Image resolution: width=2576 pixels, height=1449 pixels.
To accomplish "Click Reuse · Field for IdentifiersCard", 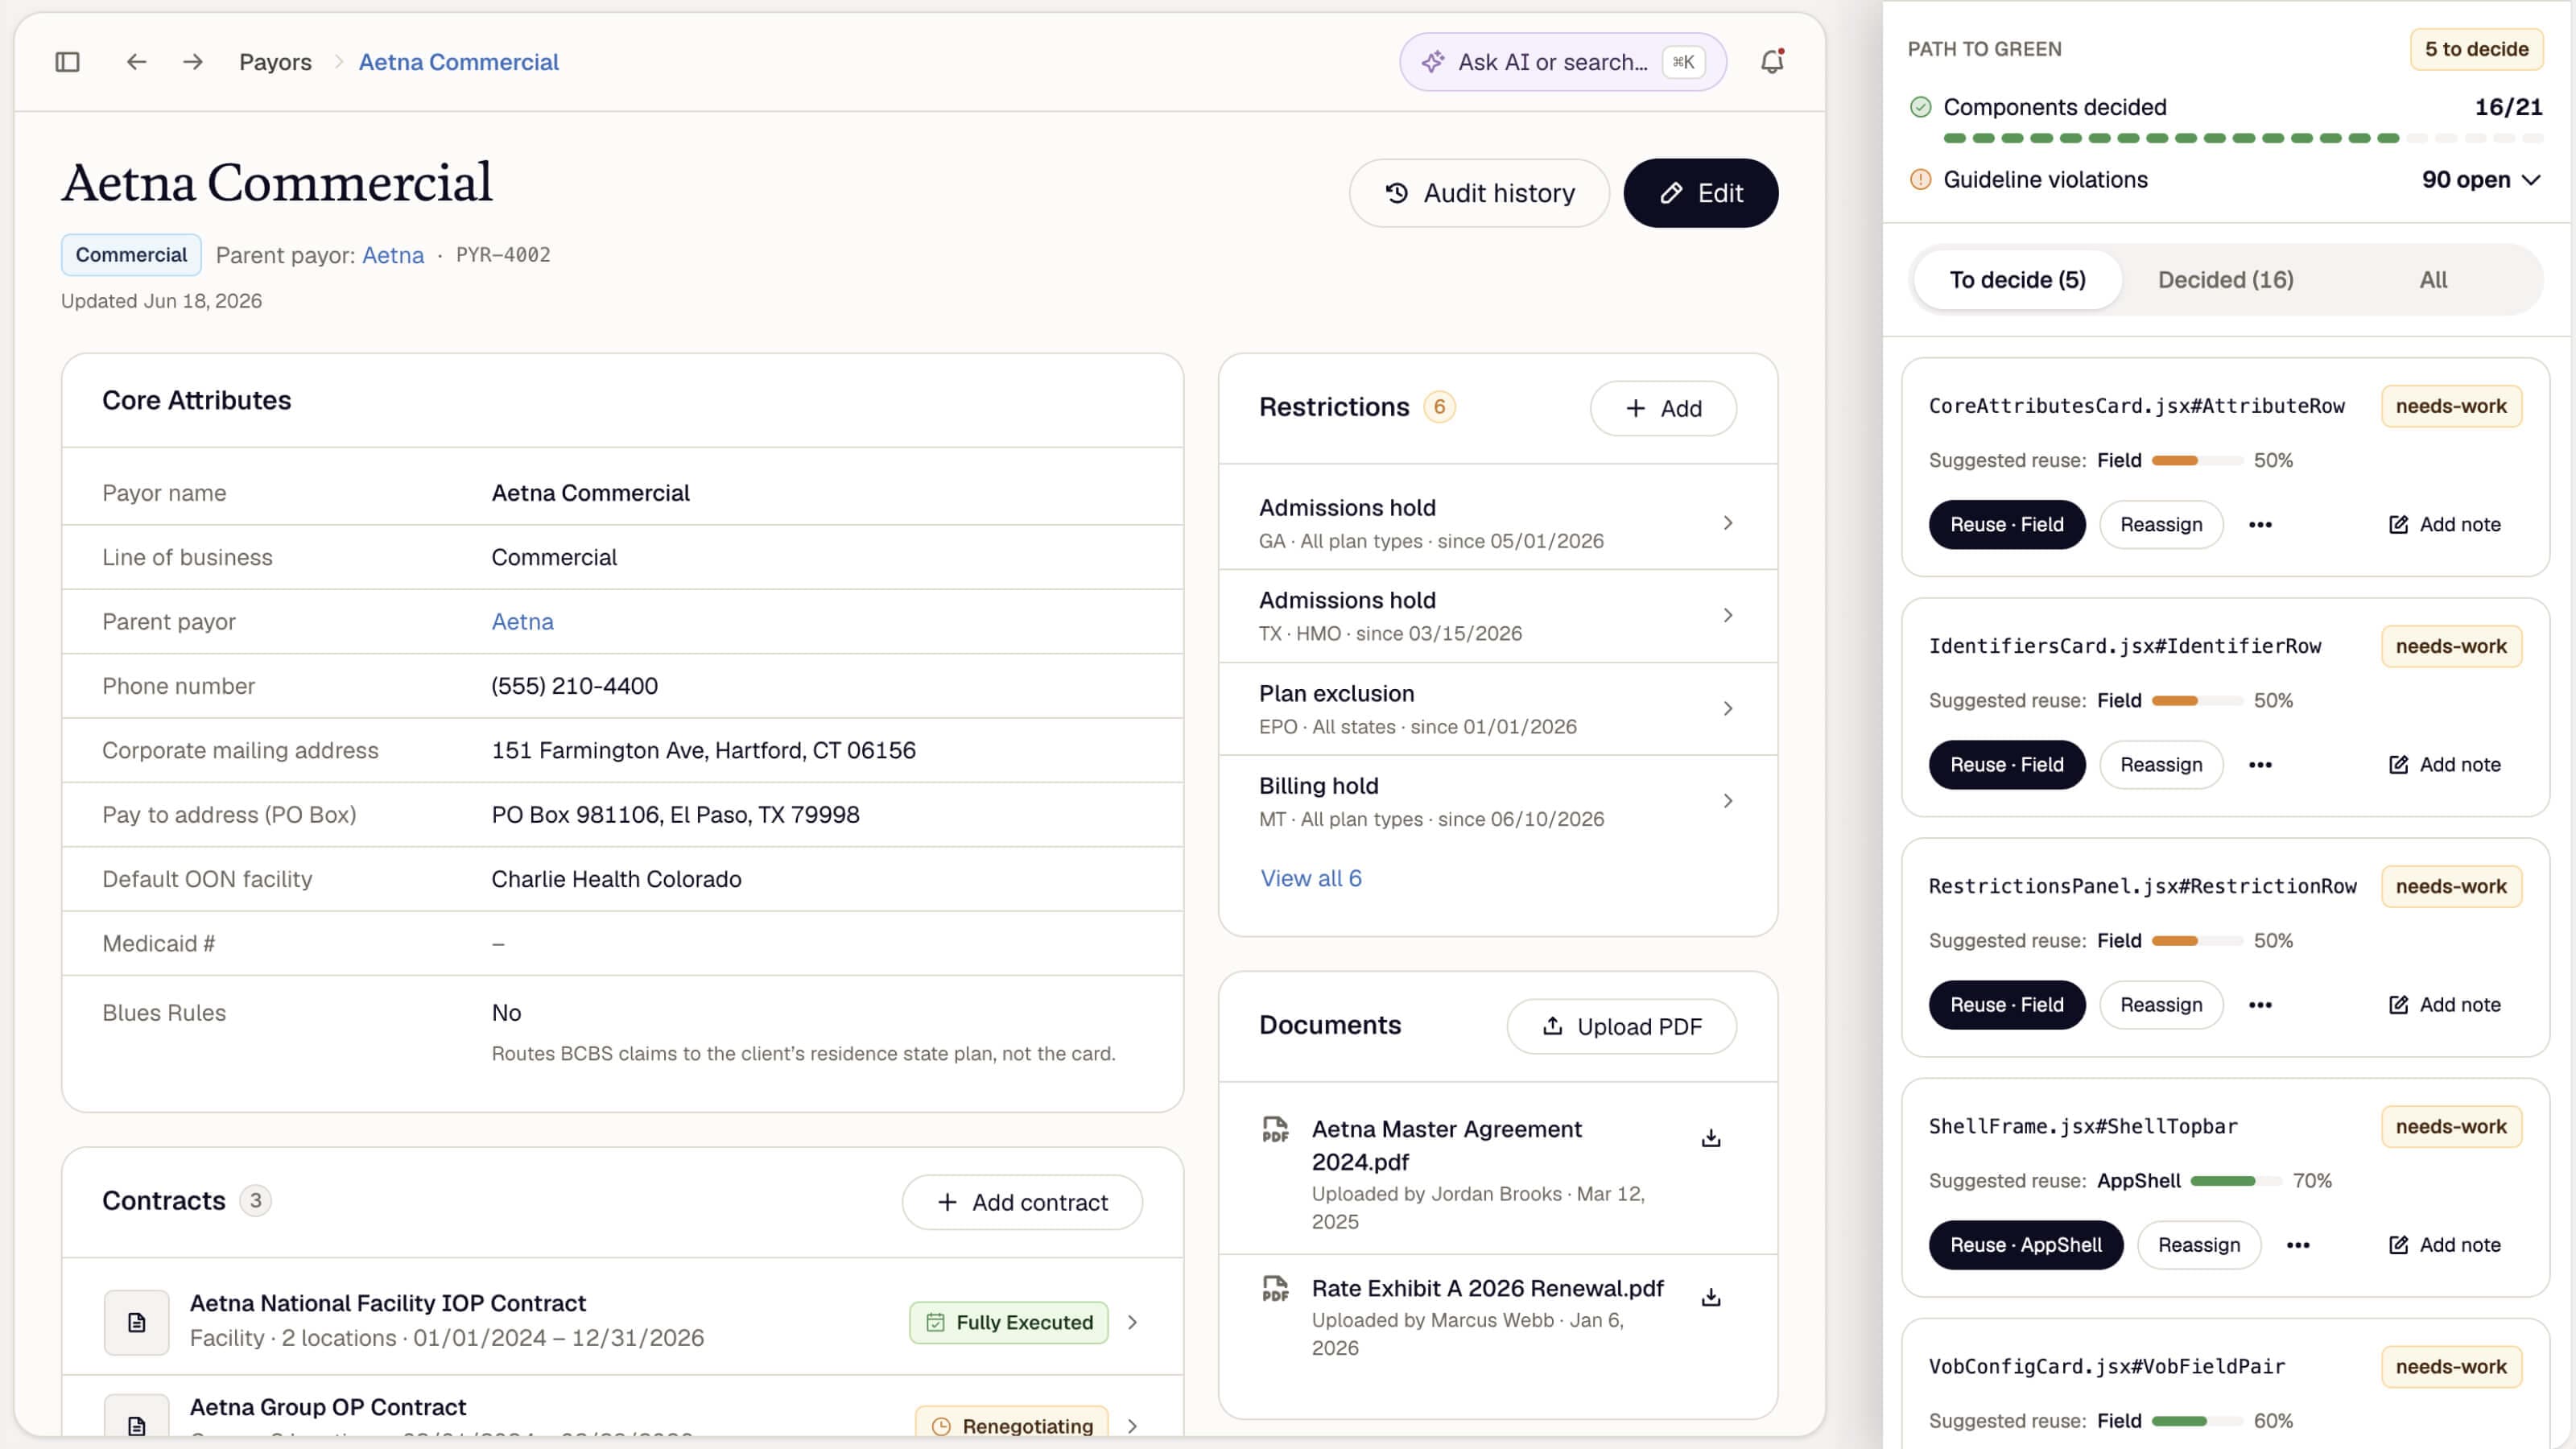I will [2006, 765].
